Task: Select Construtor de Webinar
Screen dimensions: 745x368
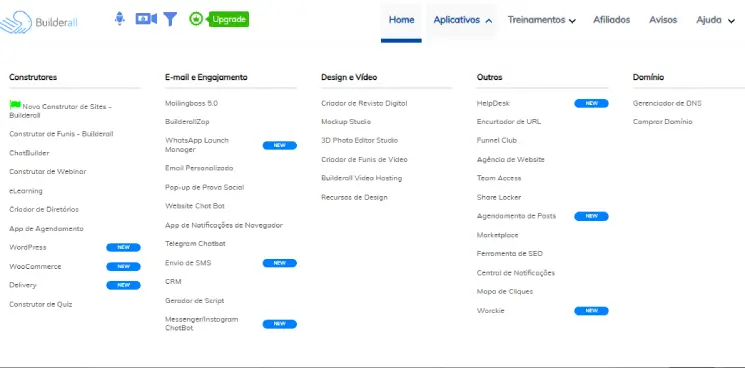Action: point(48,171)
